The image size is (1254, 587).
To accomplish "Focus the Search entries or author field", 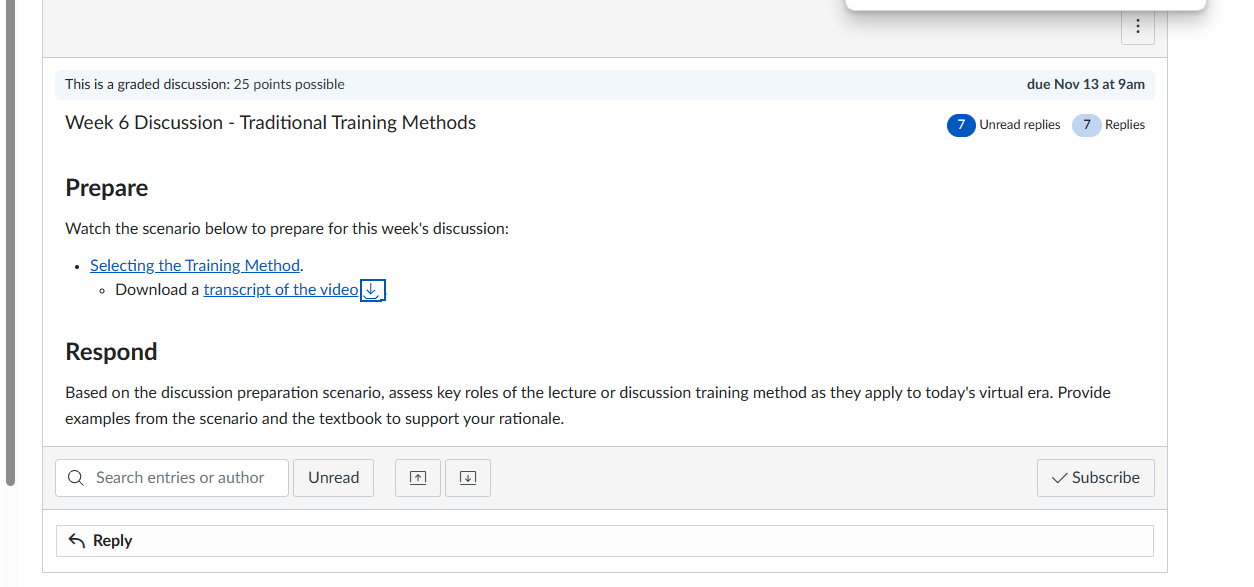I will (x=172, y=478).
